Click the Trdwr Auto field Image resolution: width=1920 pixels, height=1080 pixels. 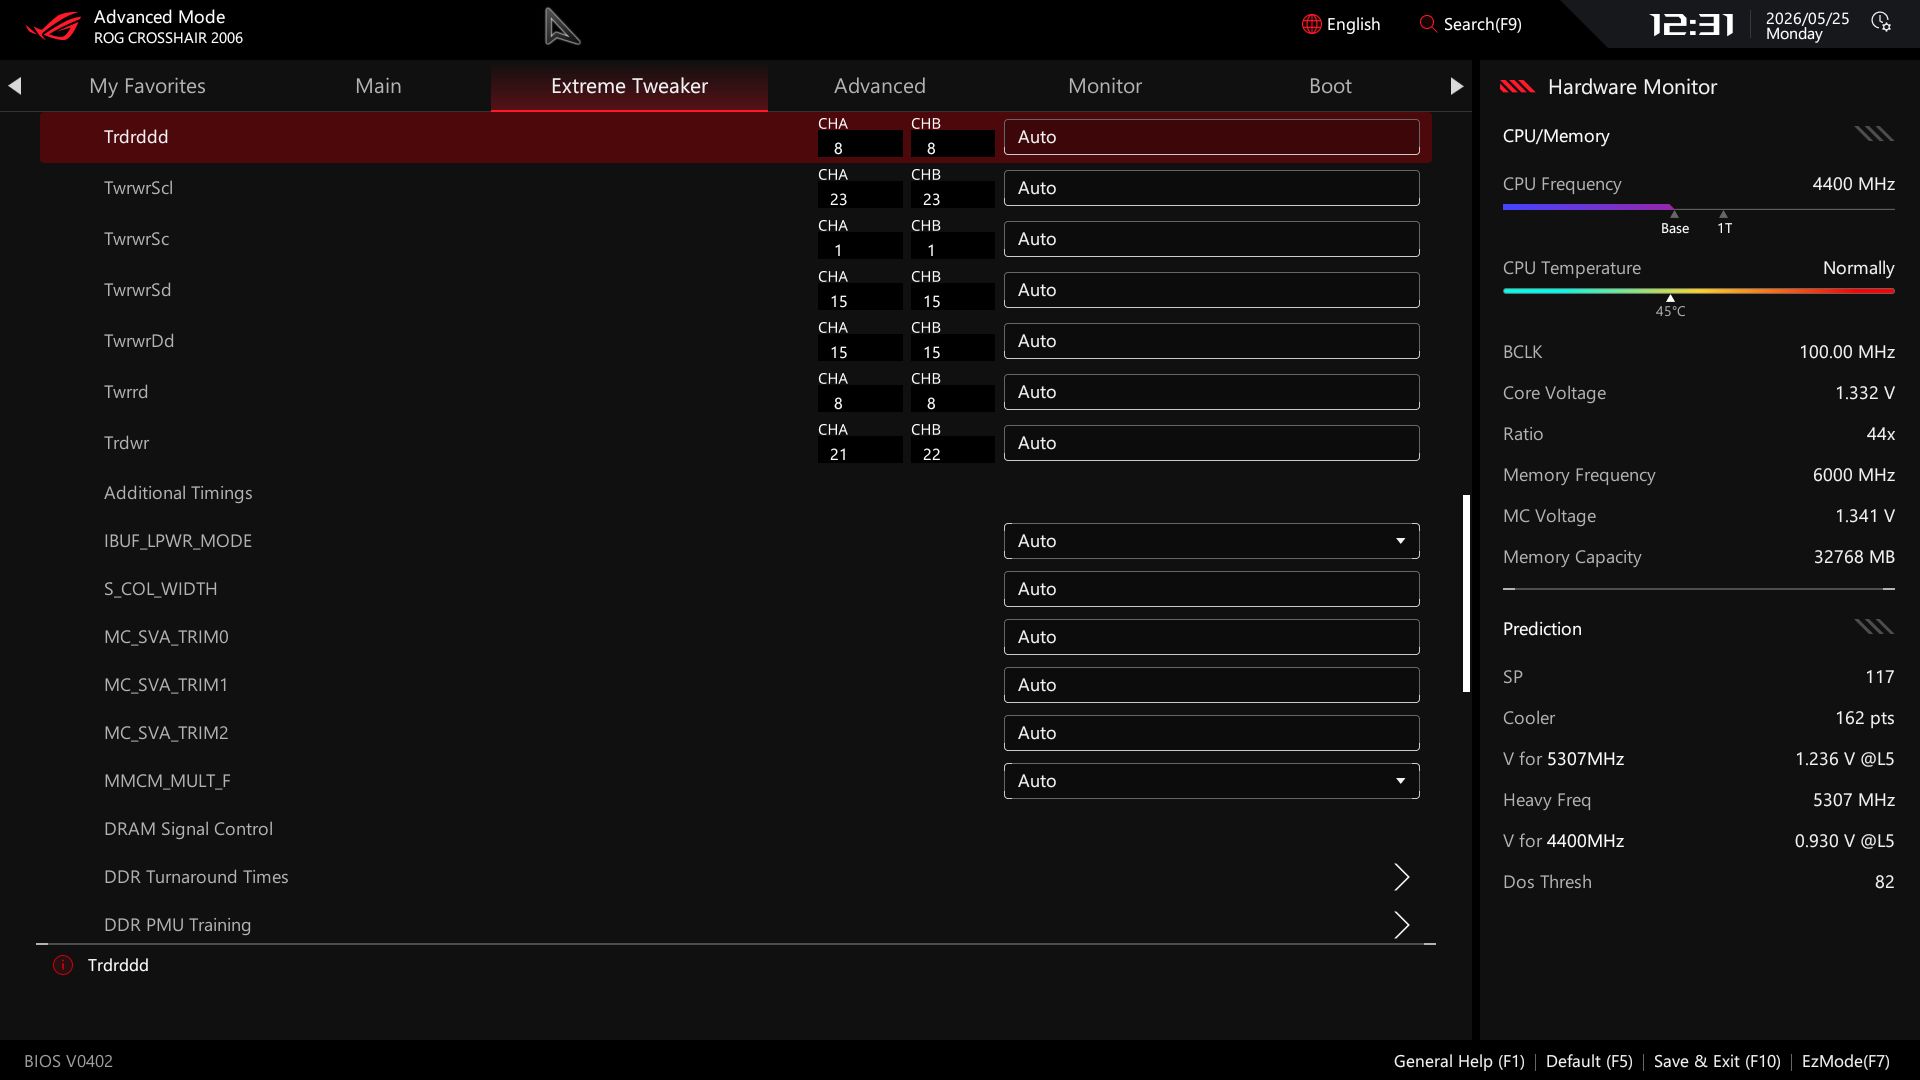[x=1211, y=443]
